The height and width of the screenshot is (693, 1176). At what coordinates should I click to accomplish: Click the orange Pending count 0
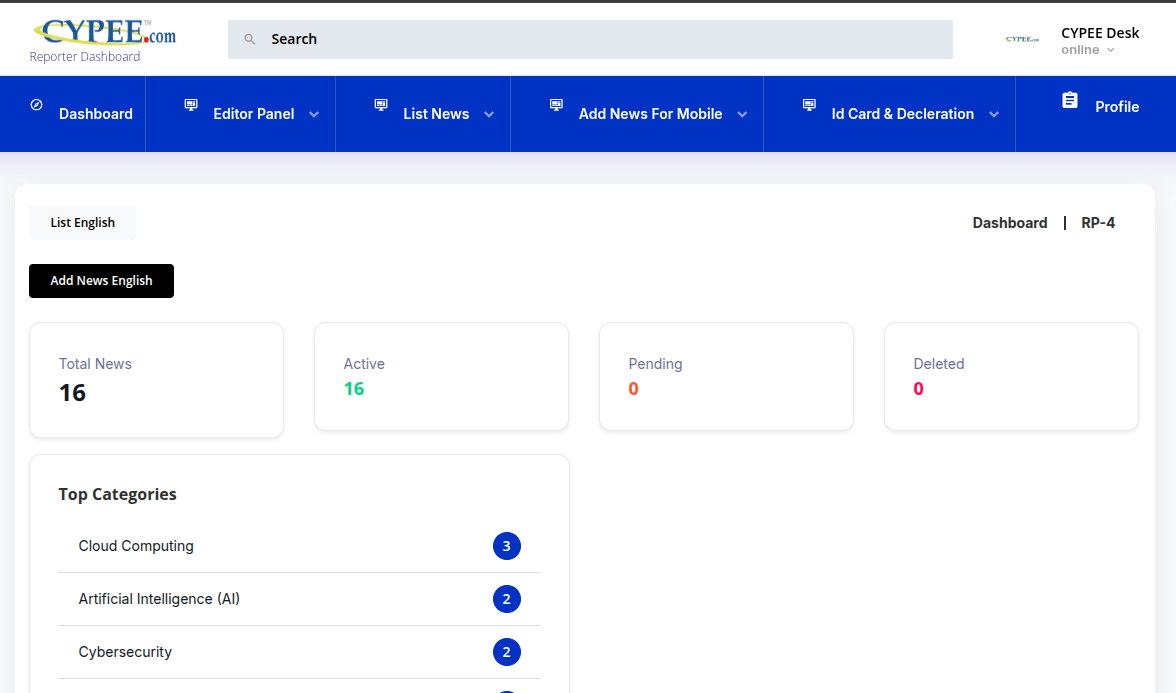point(634,389)
